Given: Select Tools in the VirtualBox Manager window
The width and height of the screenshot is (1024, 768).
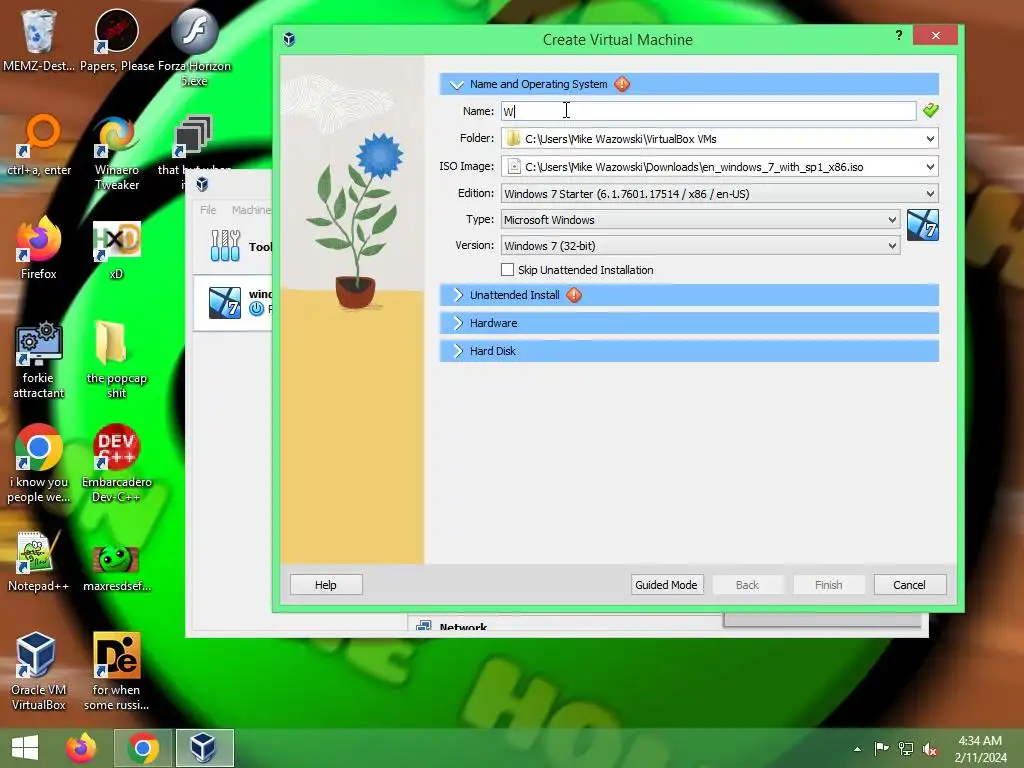Looking at the screenshot, I should coord(233,246).
